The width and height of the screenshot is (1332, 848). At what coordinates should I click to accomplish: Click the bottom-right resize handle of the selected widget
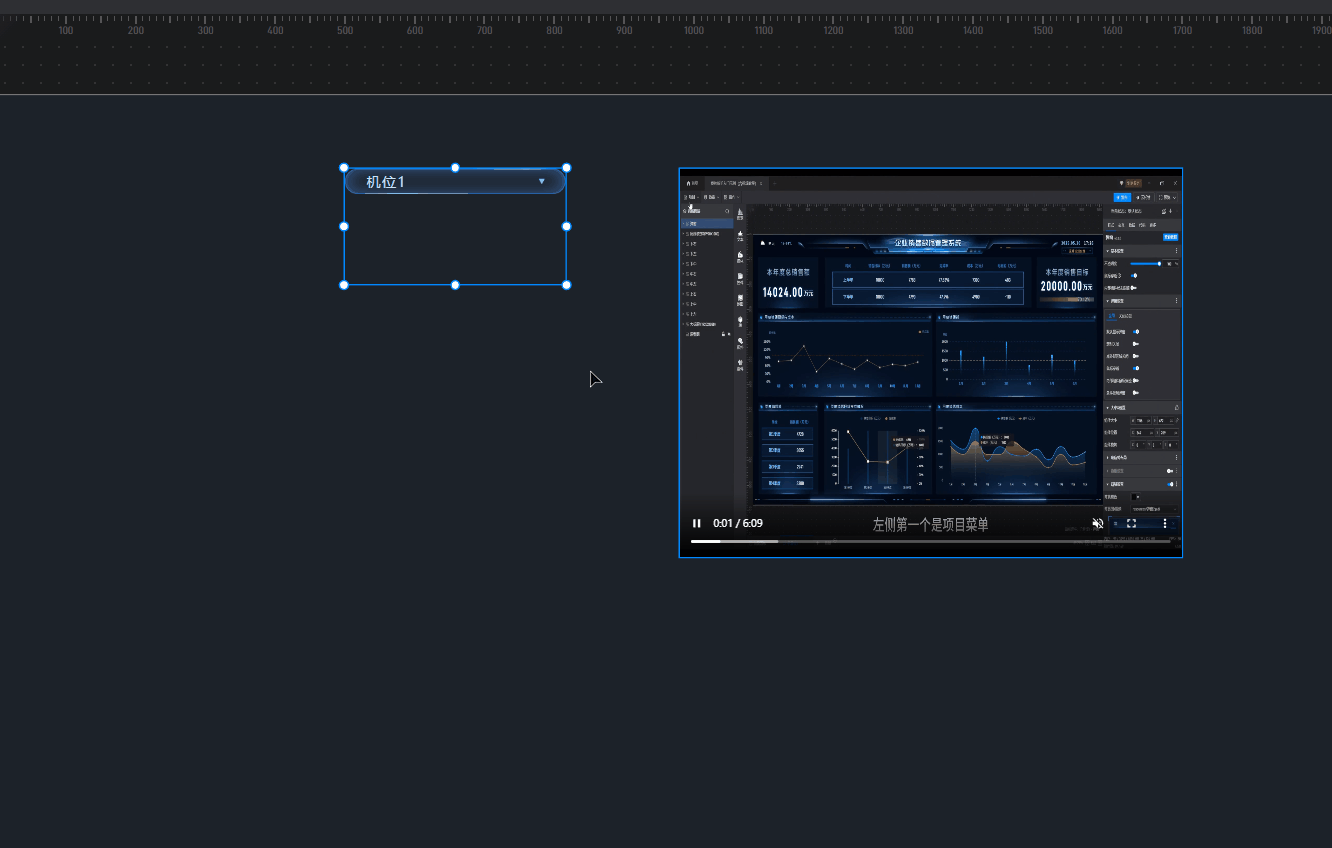point(566,285)
